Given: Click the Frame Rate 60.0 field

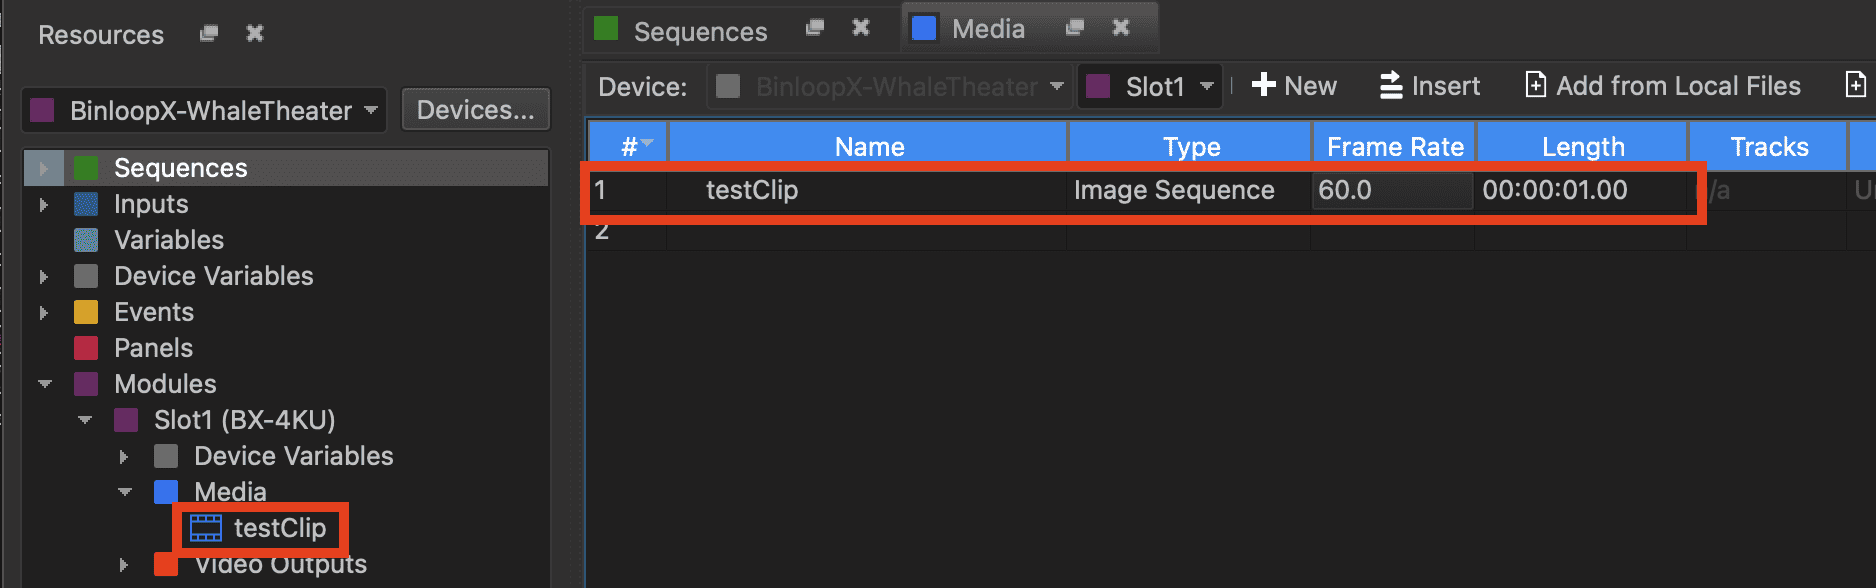Looking at the screenshot, I should [x=1391, y=190].
